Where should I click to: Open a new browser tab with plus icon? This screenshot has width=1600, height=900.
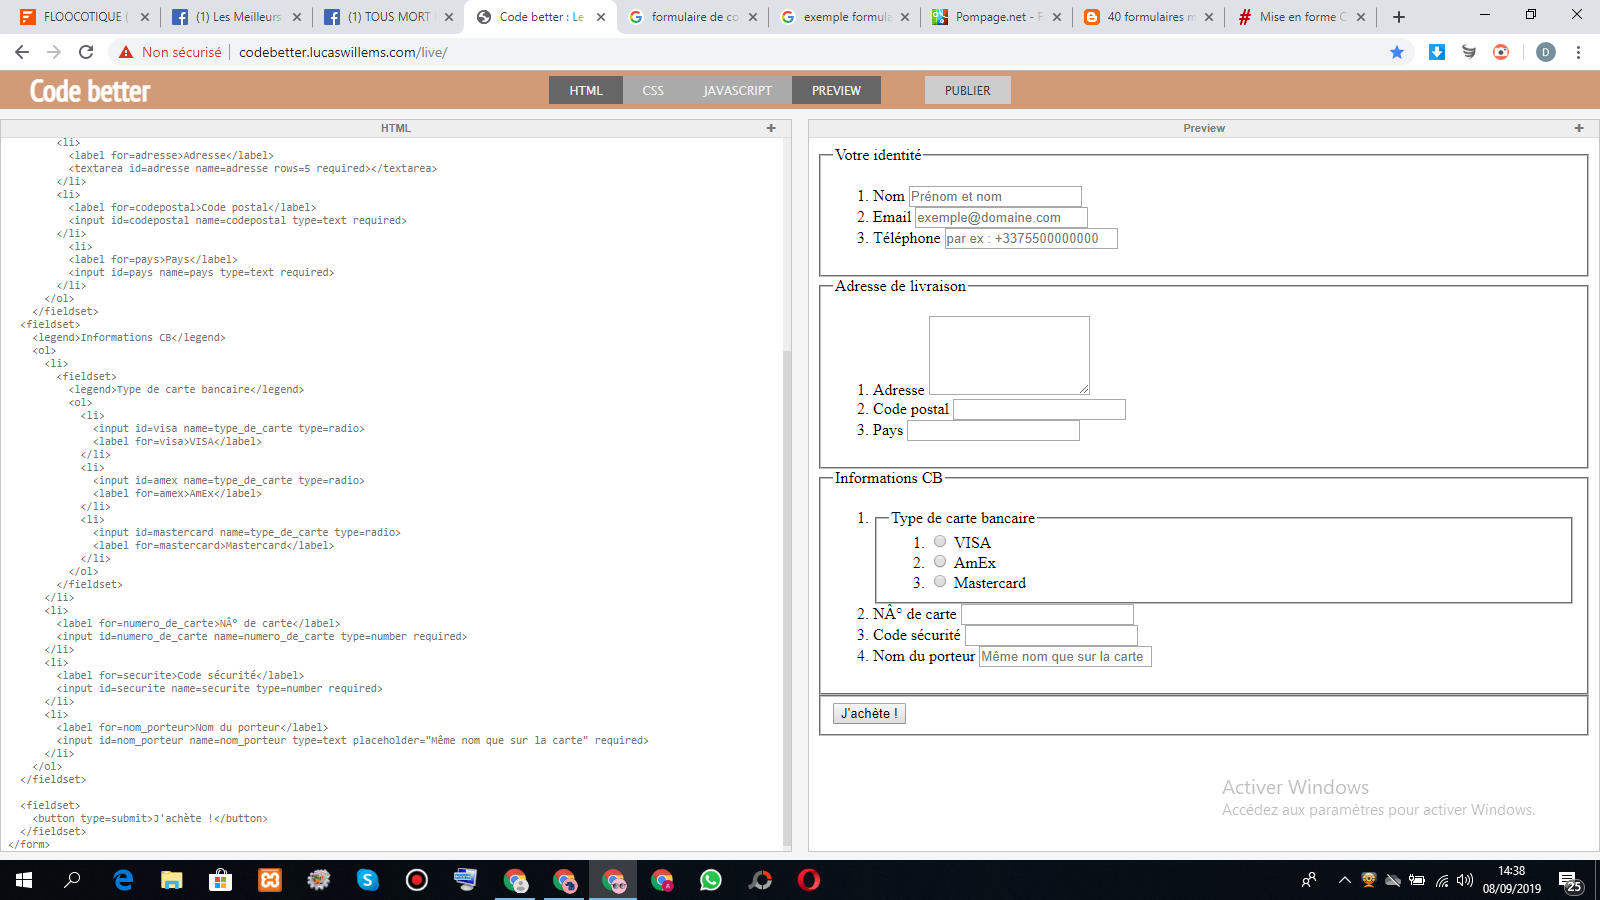1399,17
